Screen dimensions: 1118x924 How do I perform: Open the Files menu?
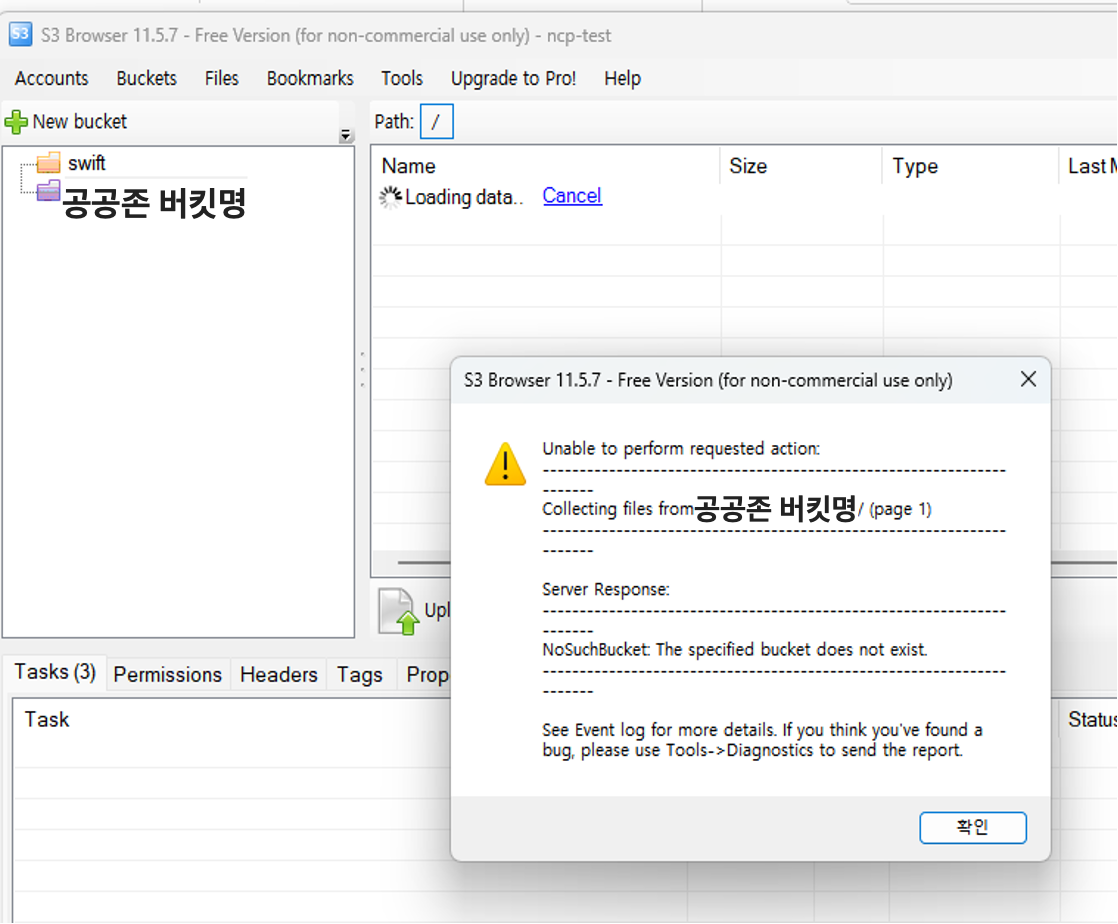[221, 78]
